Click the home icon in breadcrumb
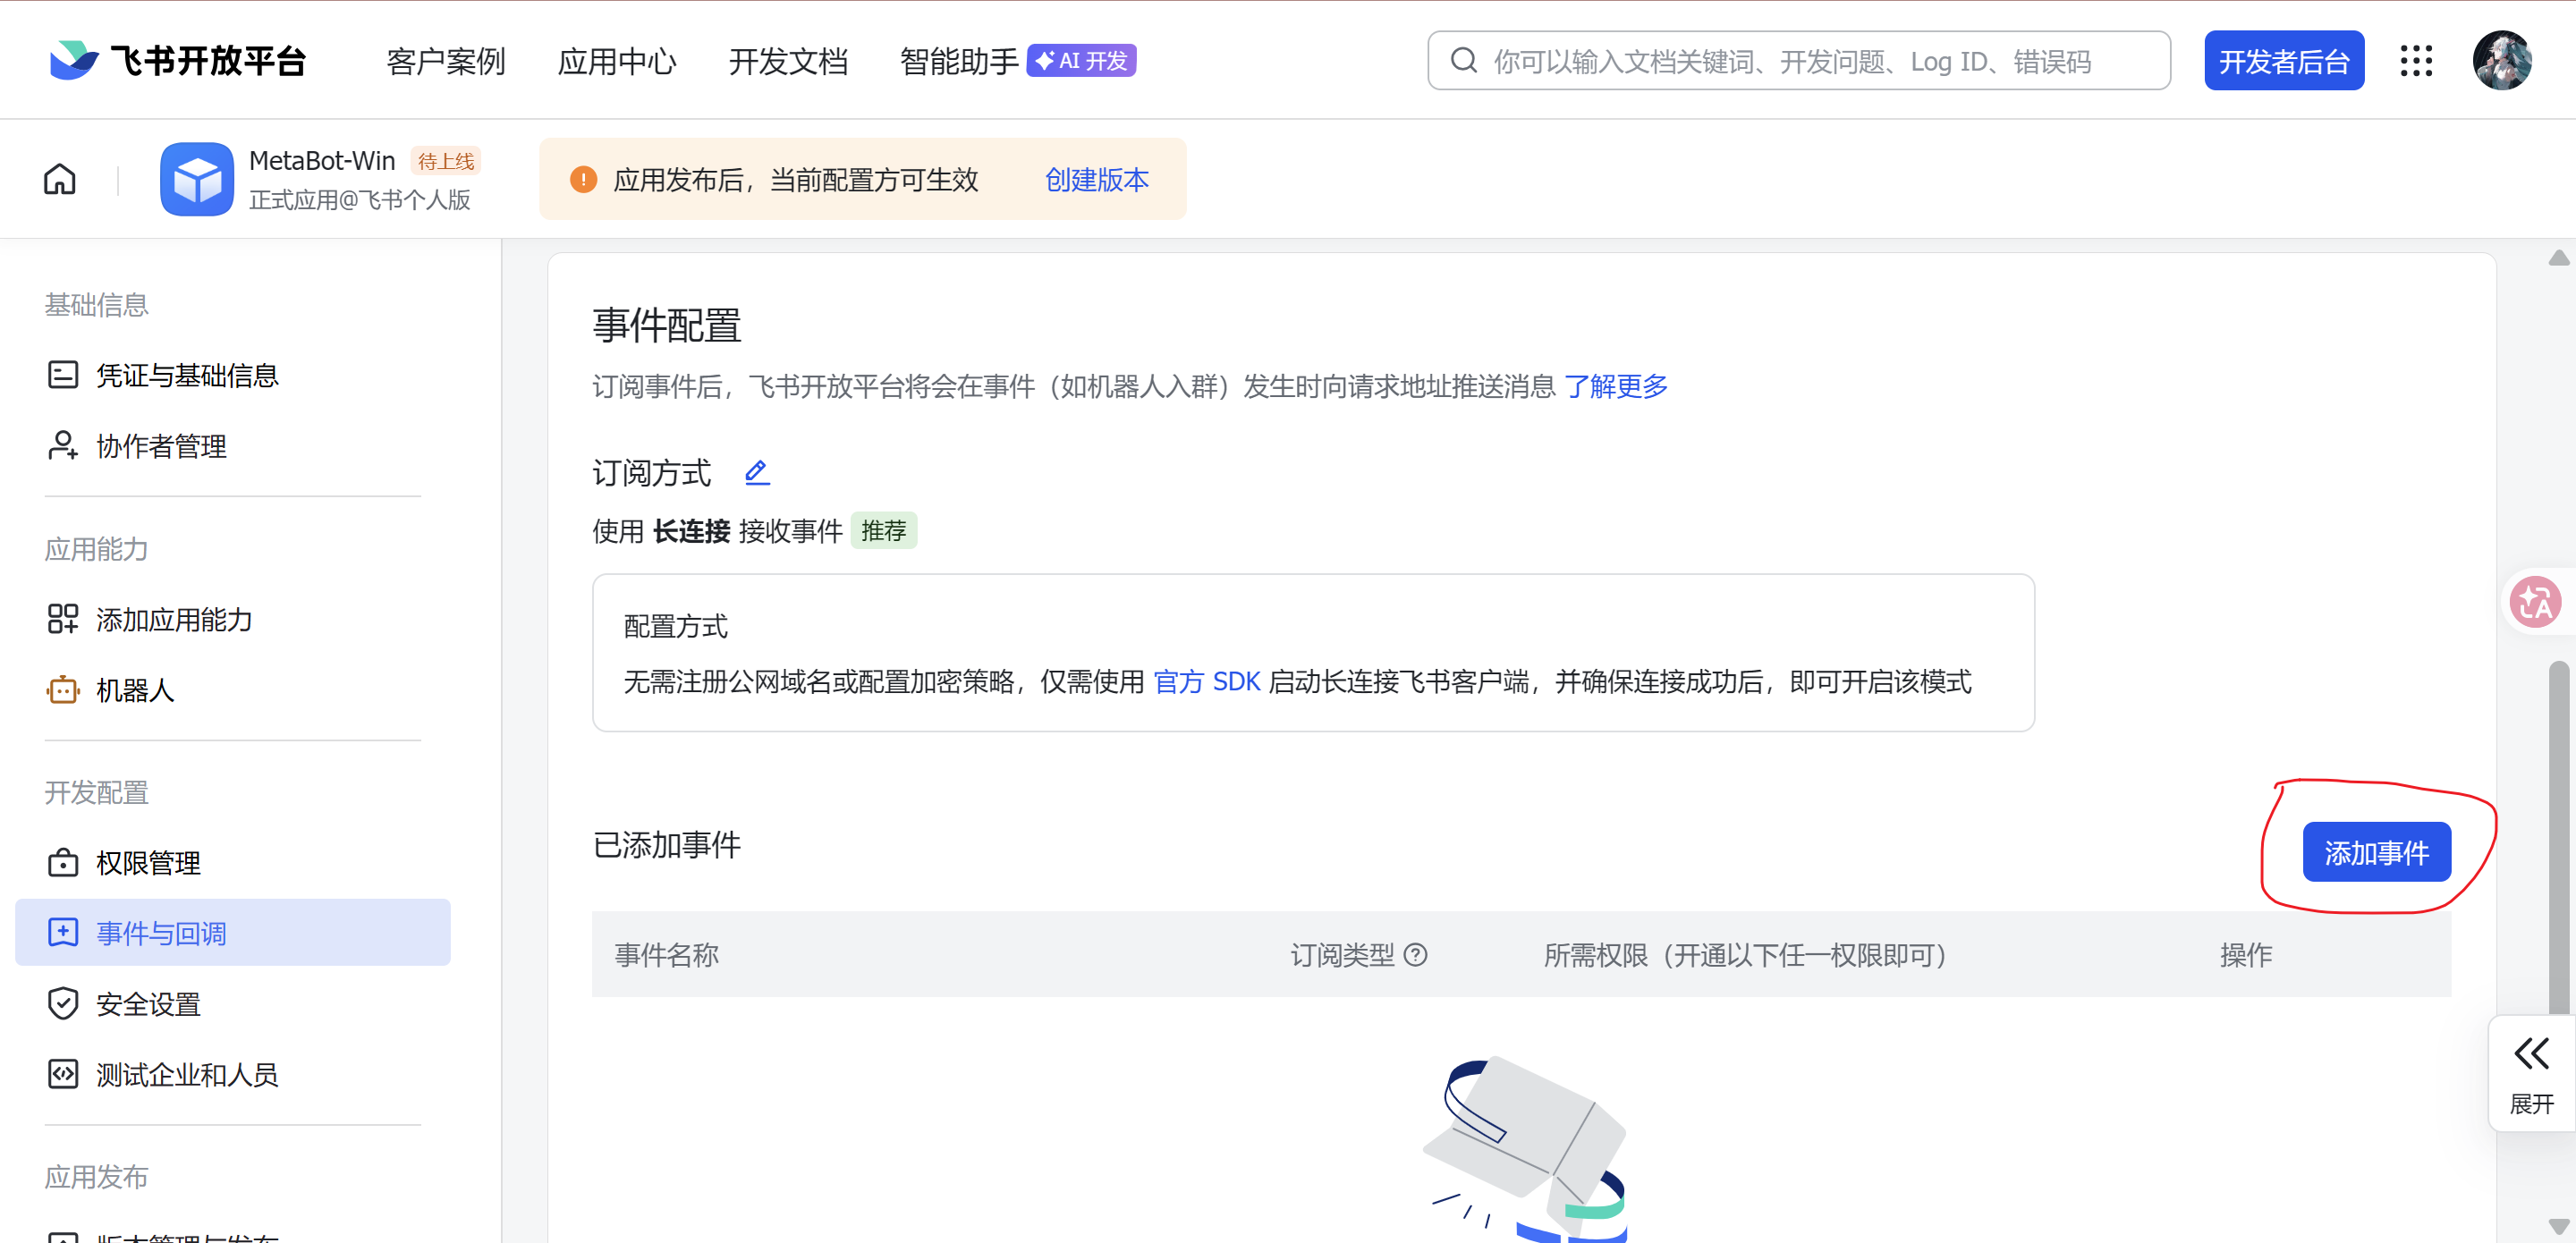2576x1243 pixels. point(60,180)
